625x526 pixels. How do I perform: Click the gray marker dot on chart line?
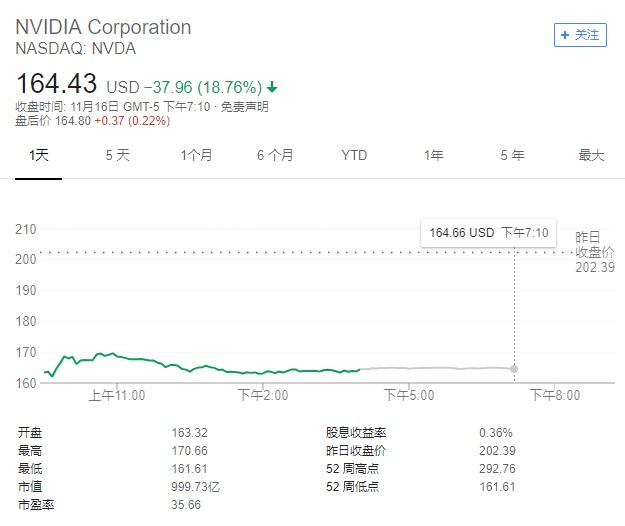click(514, 369)
